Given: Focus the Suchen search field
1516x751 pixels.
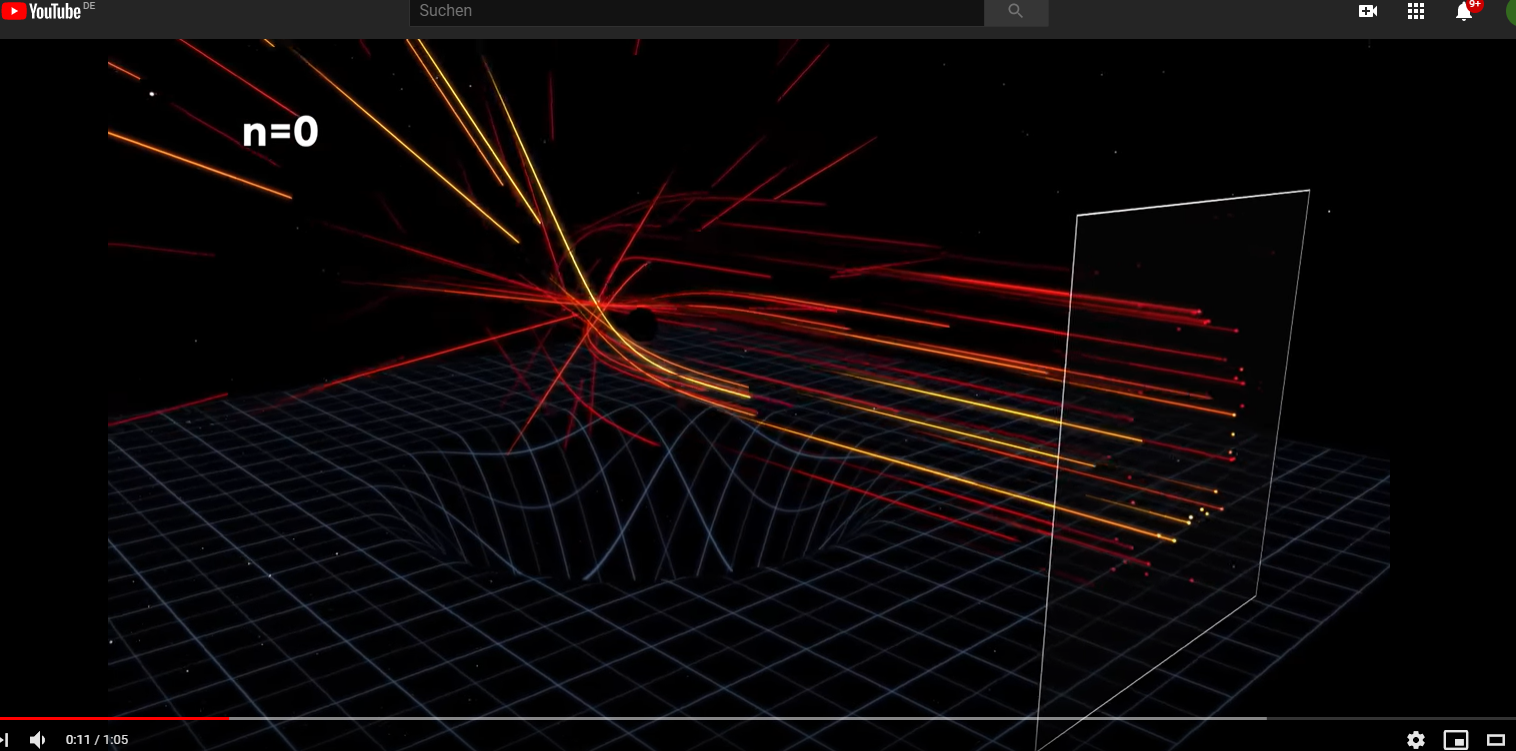Looking at the screenshot, I should [x=696, y=11].
